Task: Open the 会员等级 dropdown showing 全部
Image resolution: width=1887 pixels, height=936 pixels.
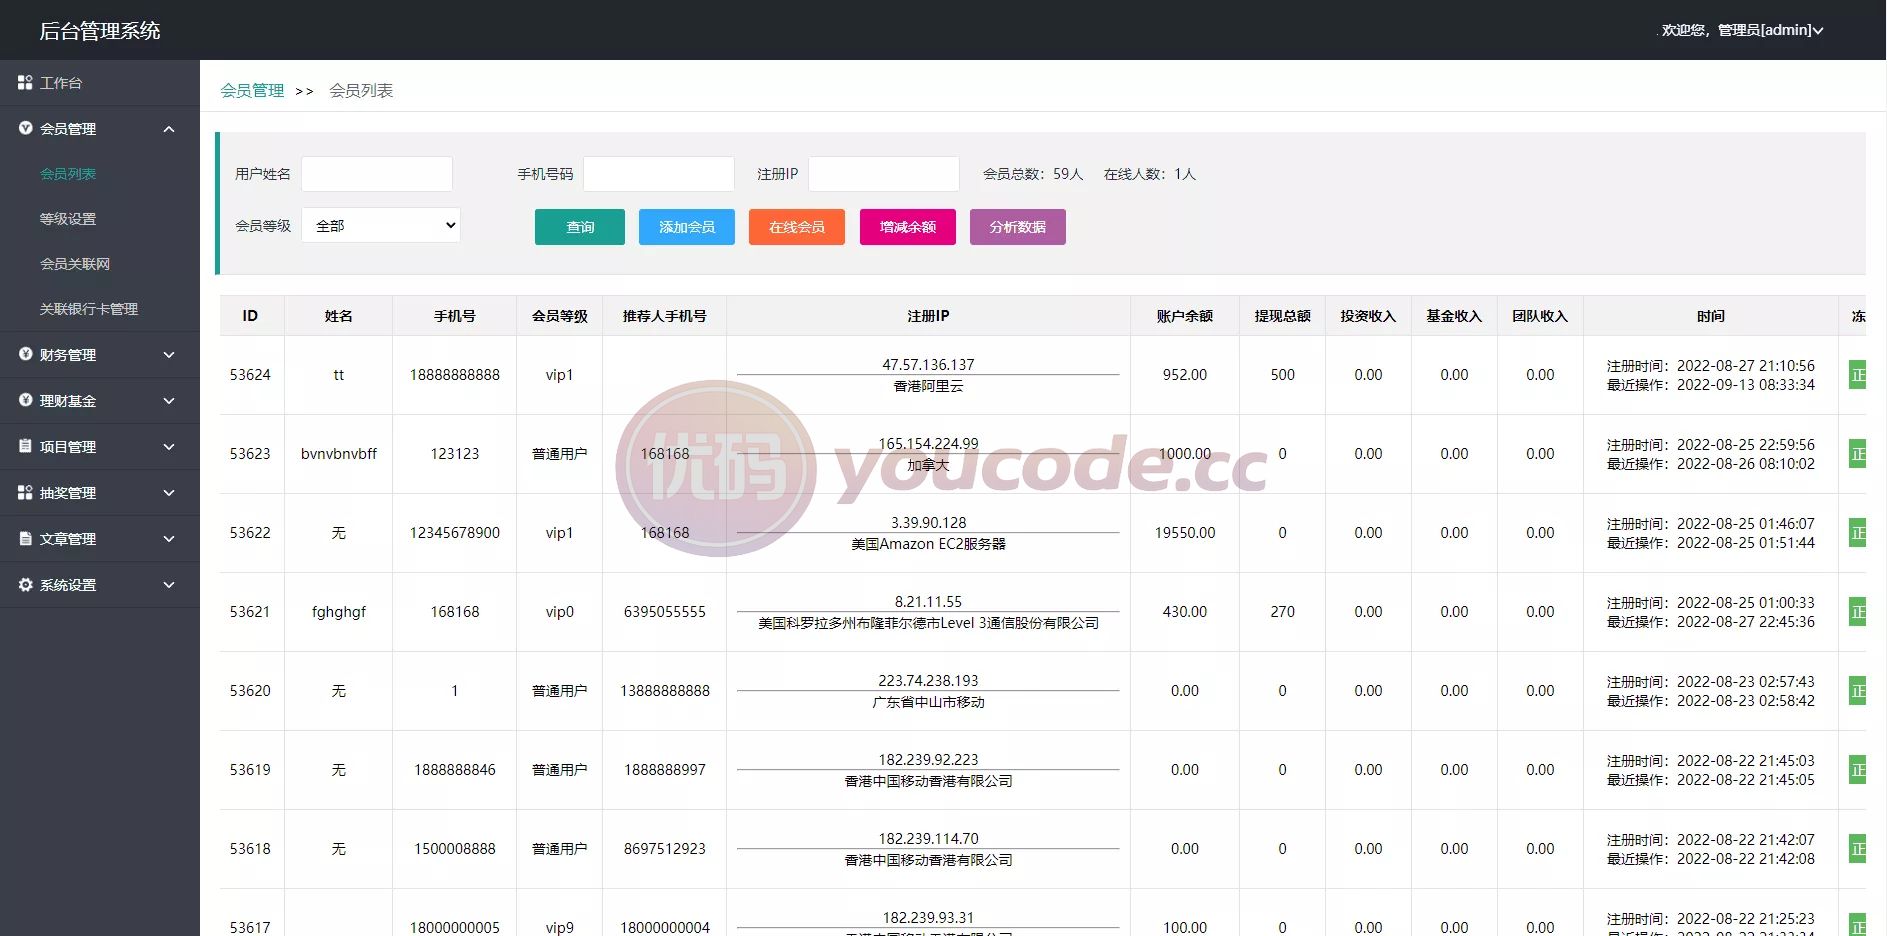Action: point(381,225)
